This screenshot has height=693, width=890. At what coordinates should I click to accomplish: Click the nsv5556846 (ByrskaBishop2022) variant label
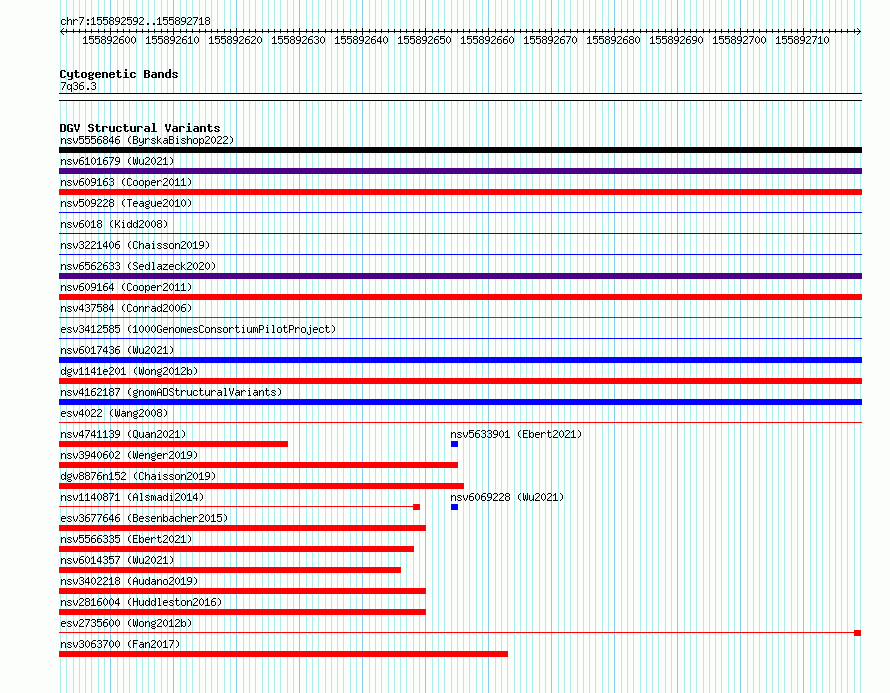[x=147, y=140]
